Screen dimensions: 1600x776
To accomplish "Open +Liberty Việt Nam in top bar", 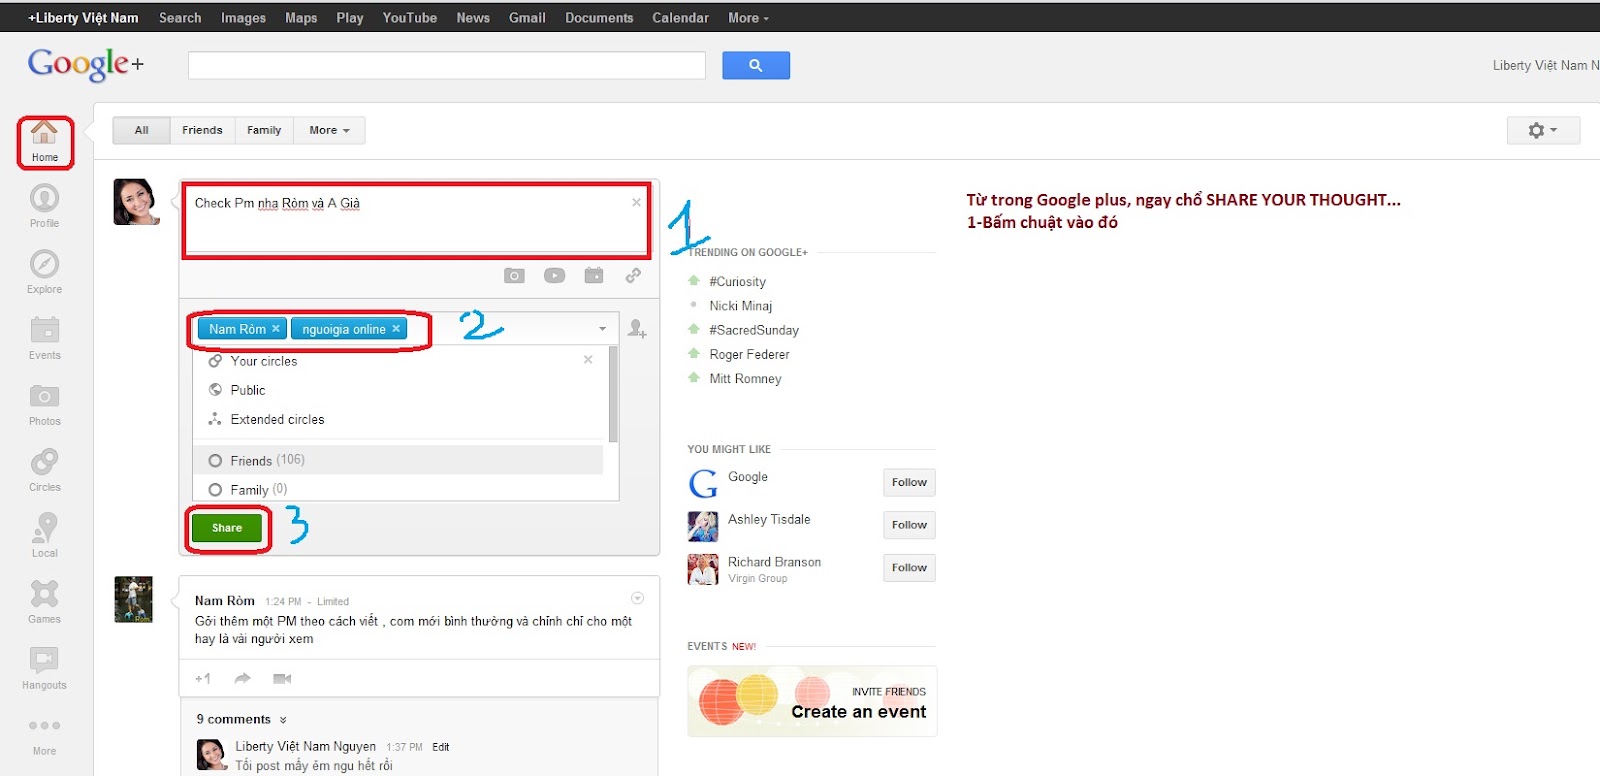I will [x=83, y=18].
